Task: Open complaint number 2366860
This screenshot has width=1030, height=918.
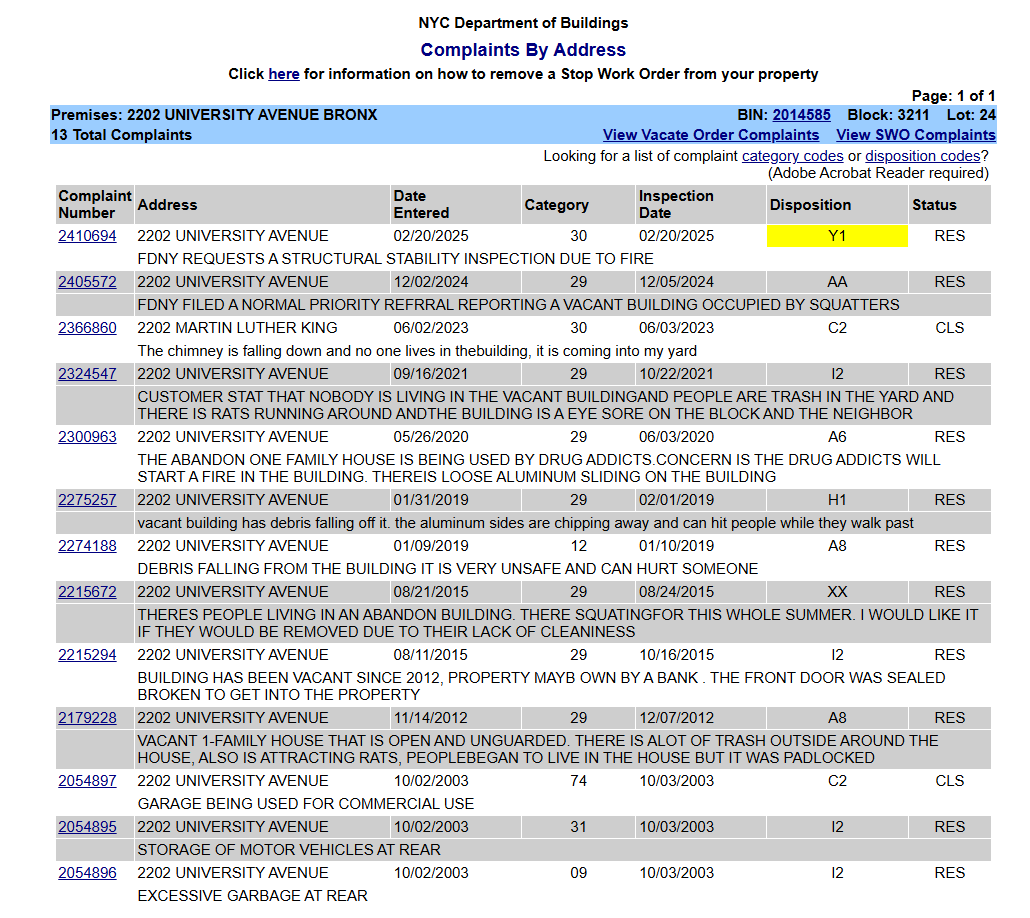Action: 87,328
